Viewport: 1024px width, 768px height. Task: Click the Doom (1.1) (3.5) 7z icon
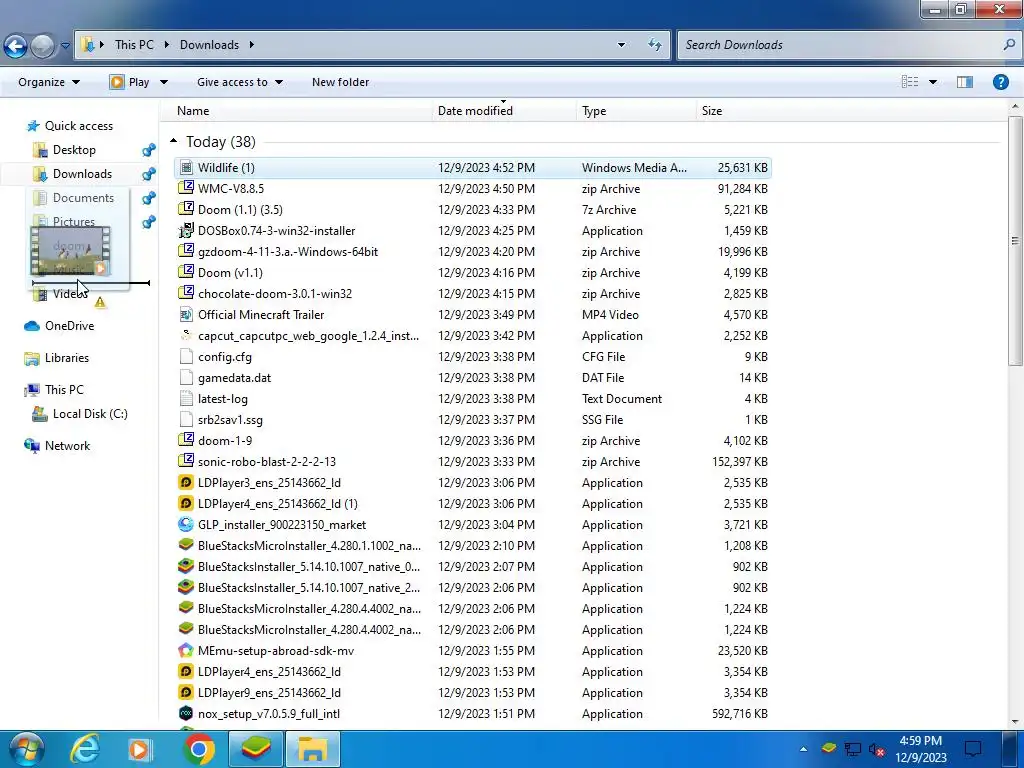click(186, 209)
